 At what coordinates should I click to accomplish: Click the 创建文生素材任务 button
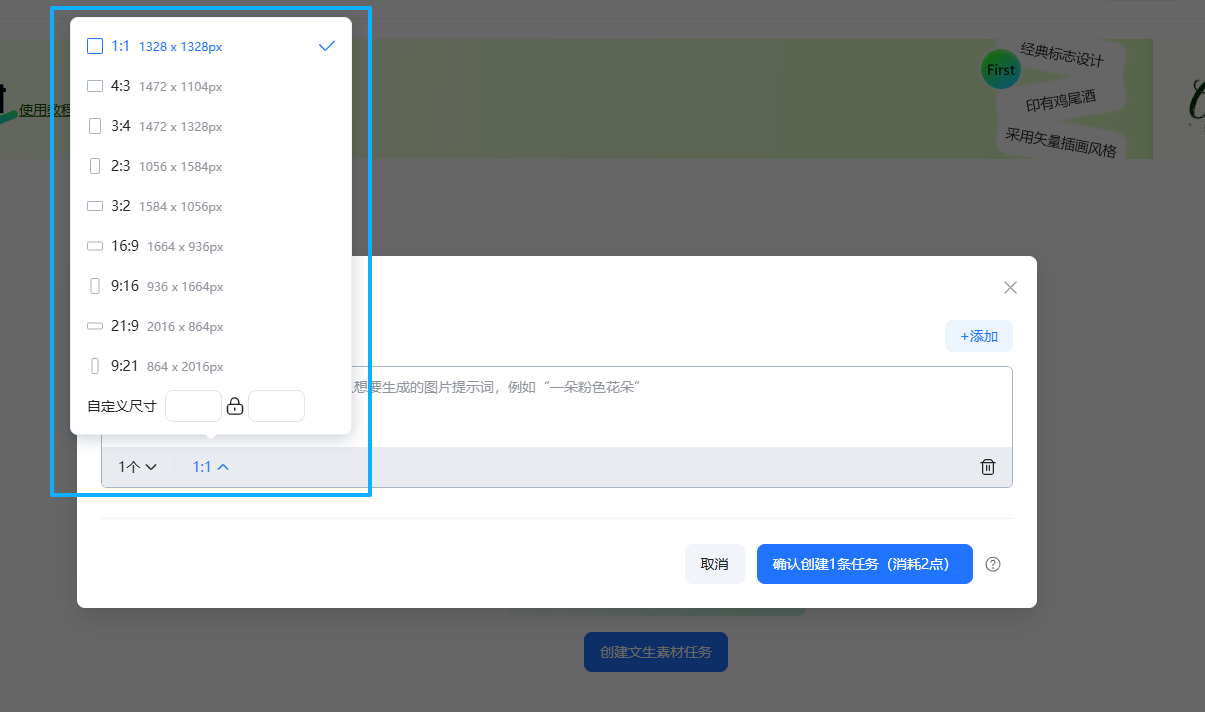655,651
